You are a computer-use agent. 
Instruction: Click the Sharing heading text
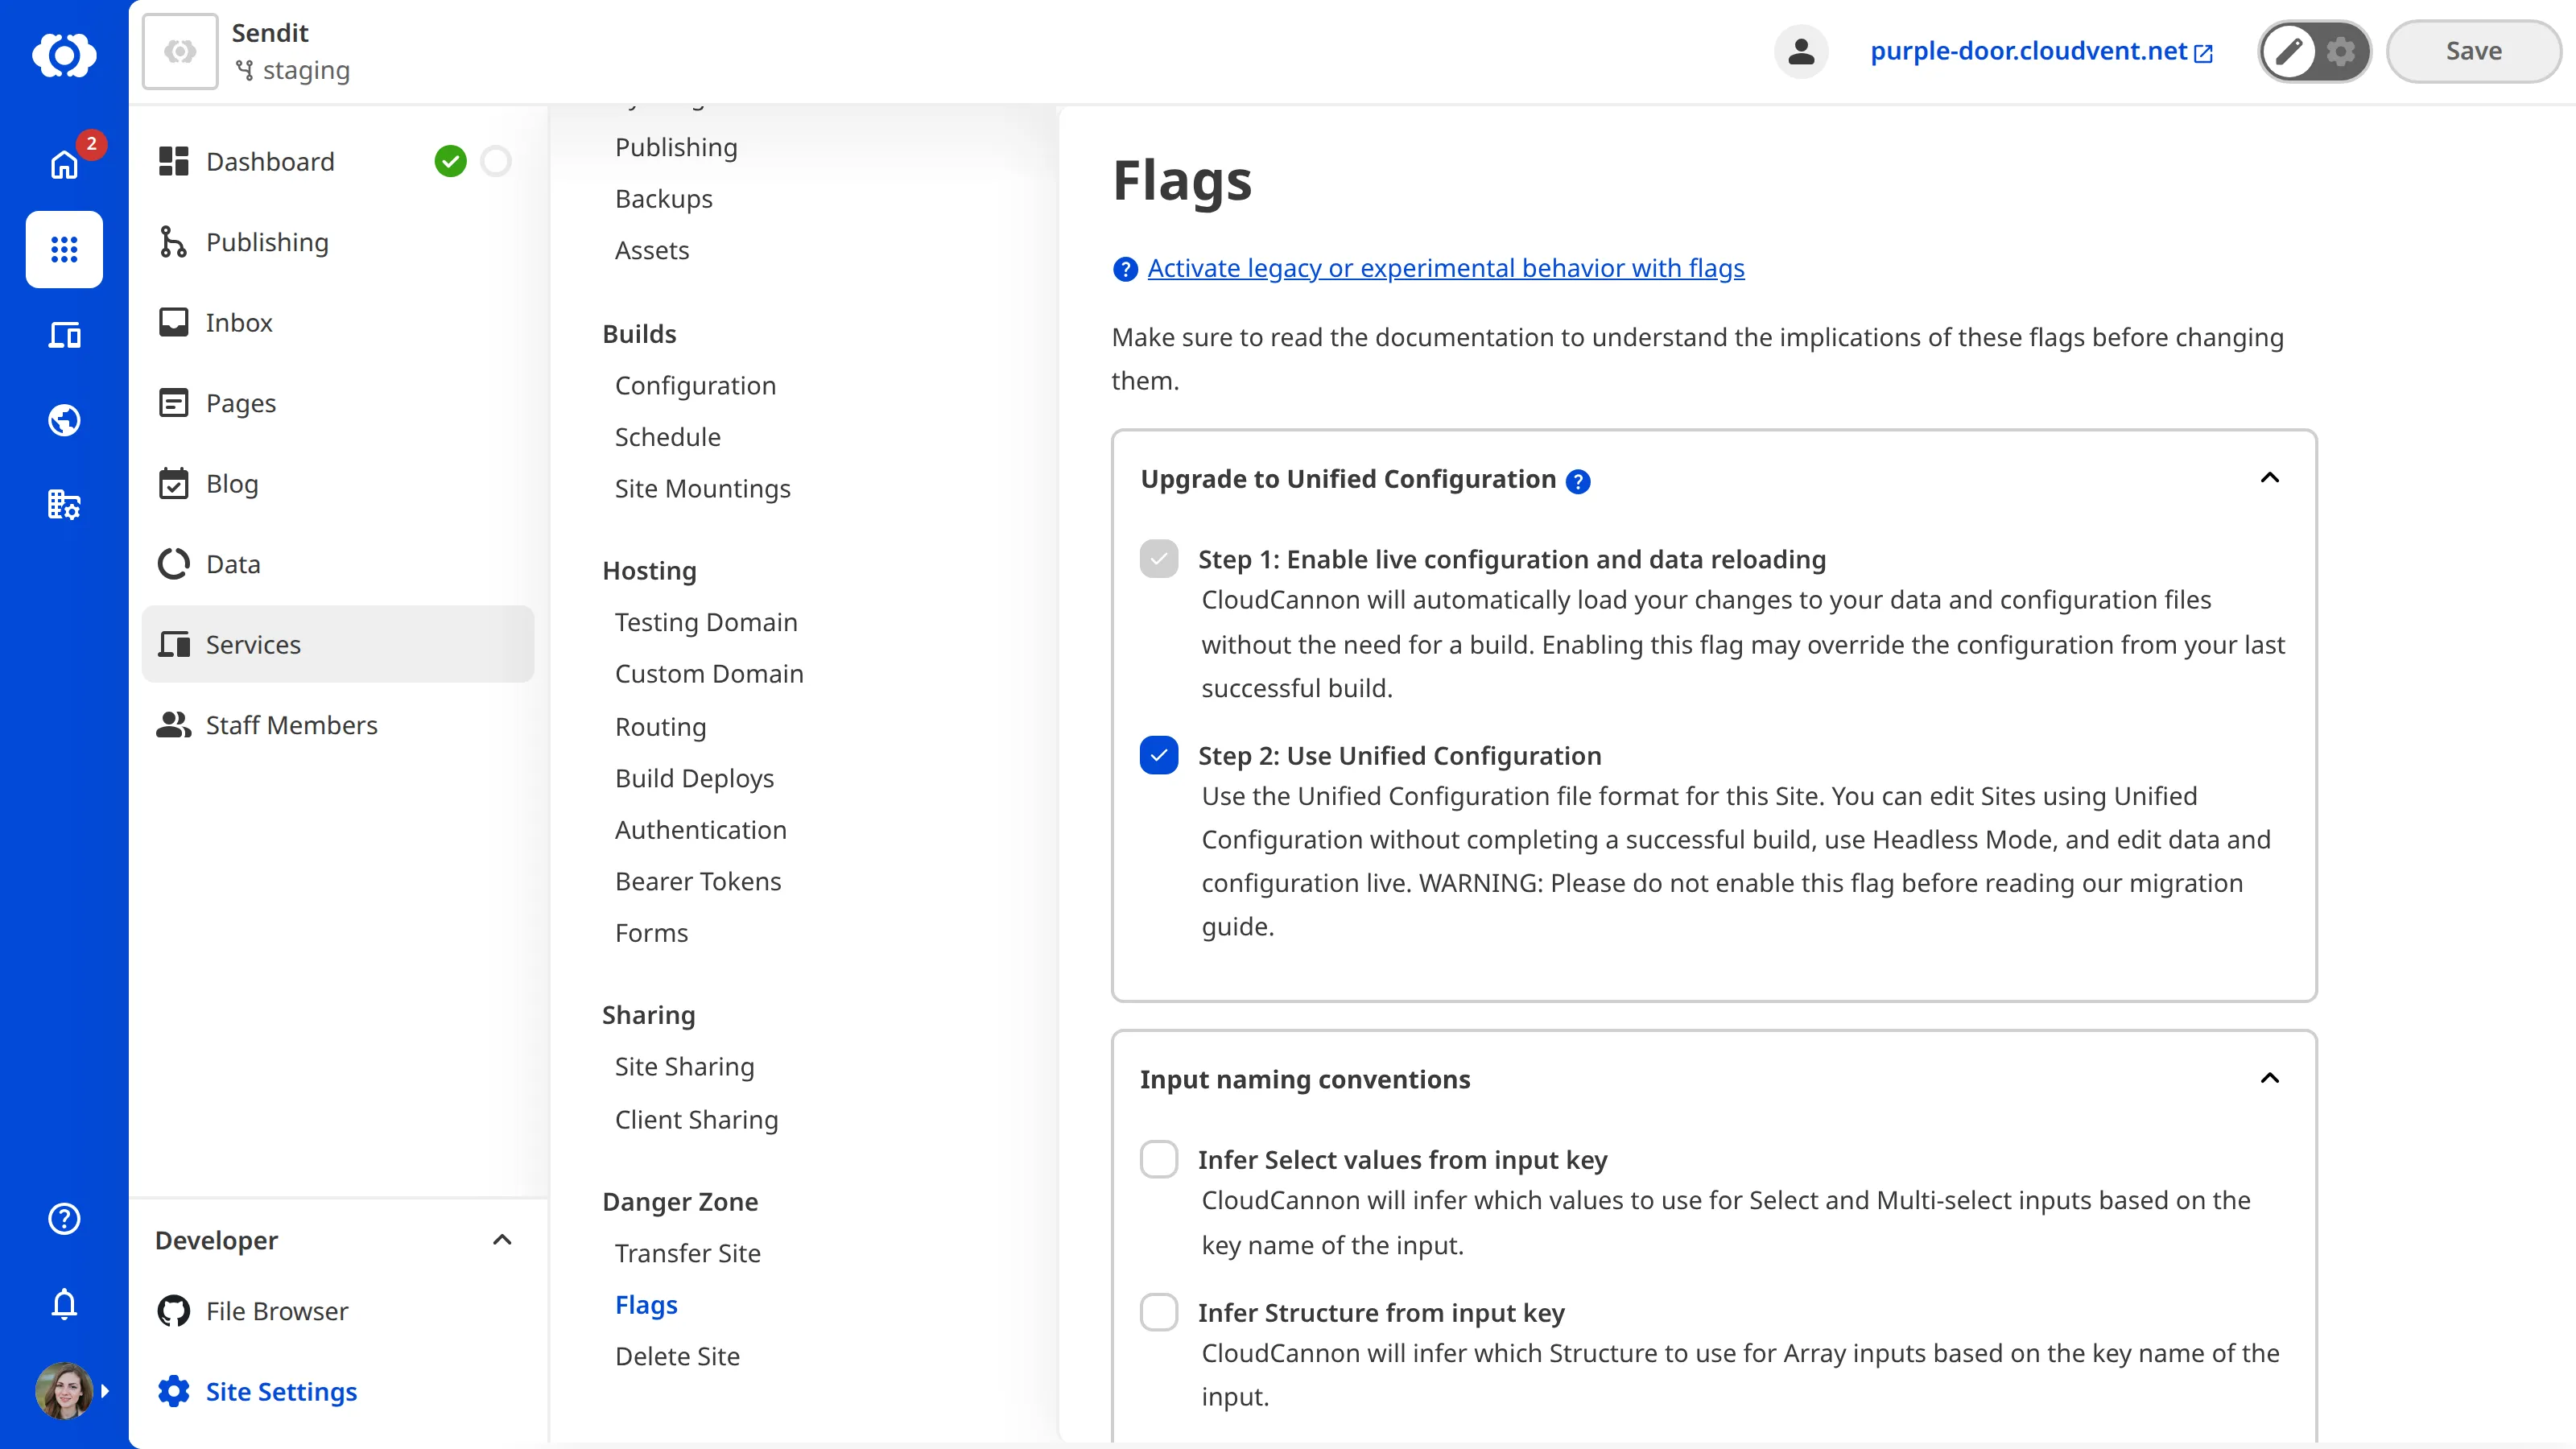[x=648, y=1015]
